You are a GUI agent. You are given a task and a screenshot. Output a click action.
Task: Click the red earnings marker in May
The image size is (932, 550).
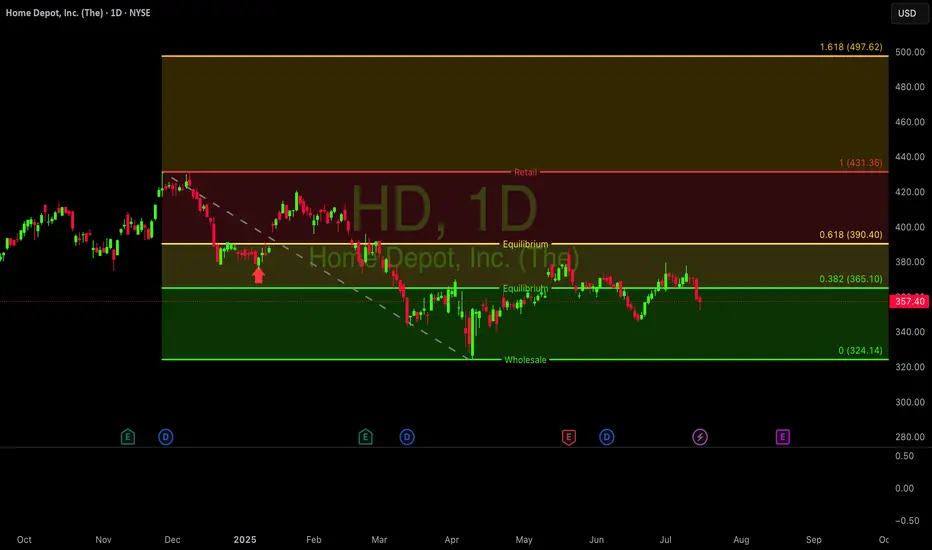click(x=569, y=437)
